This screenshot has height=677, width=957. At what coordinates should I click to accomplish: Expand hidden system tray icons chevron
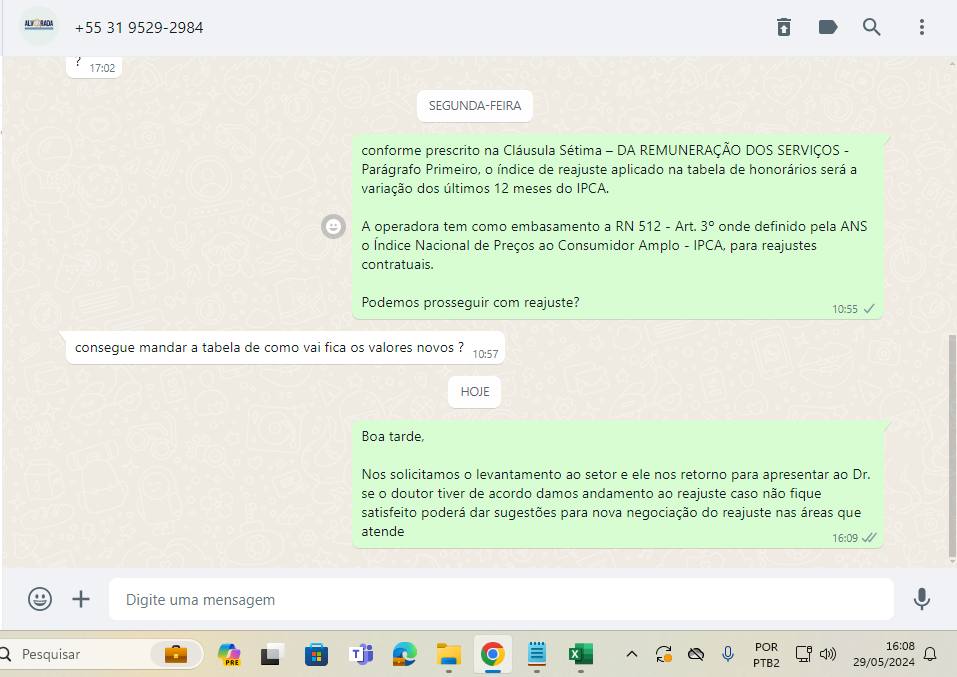tap(632, 654)
